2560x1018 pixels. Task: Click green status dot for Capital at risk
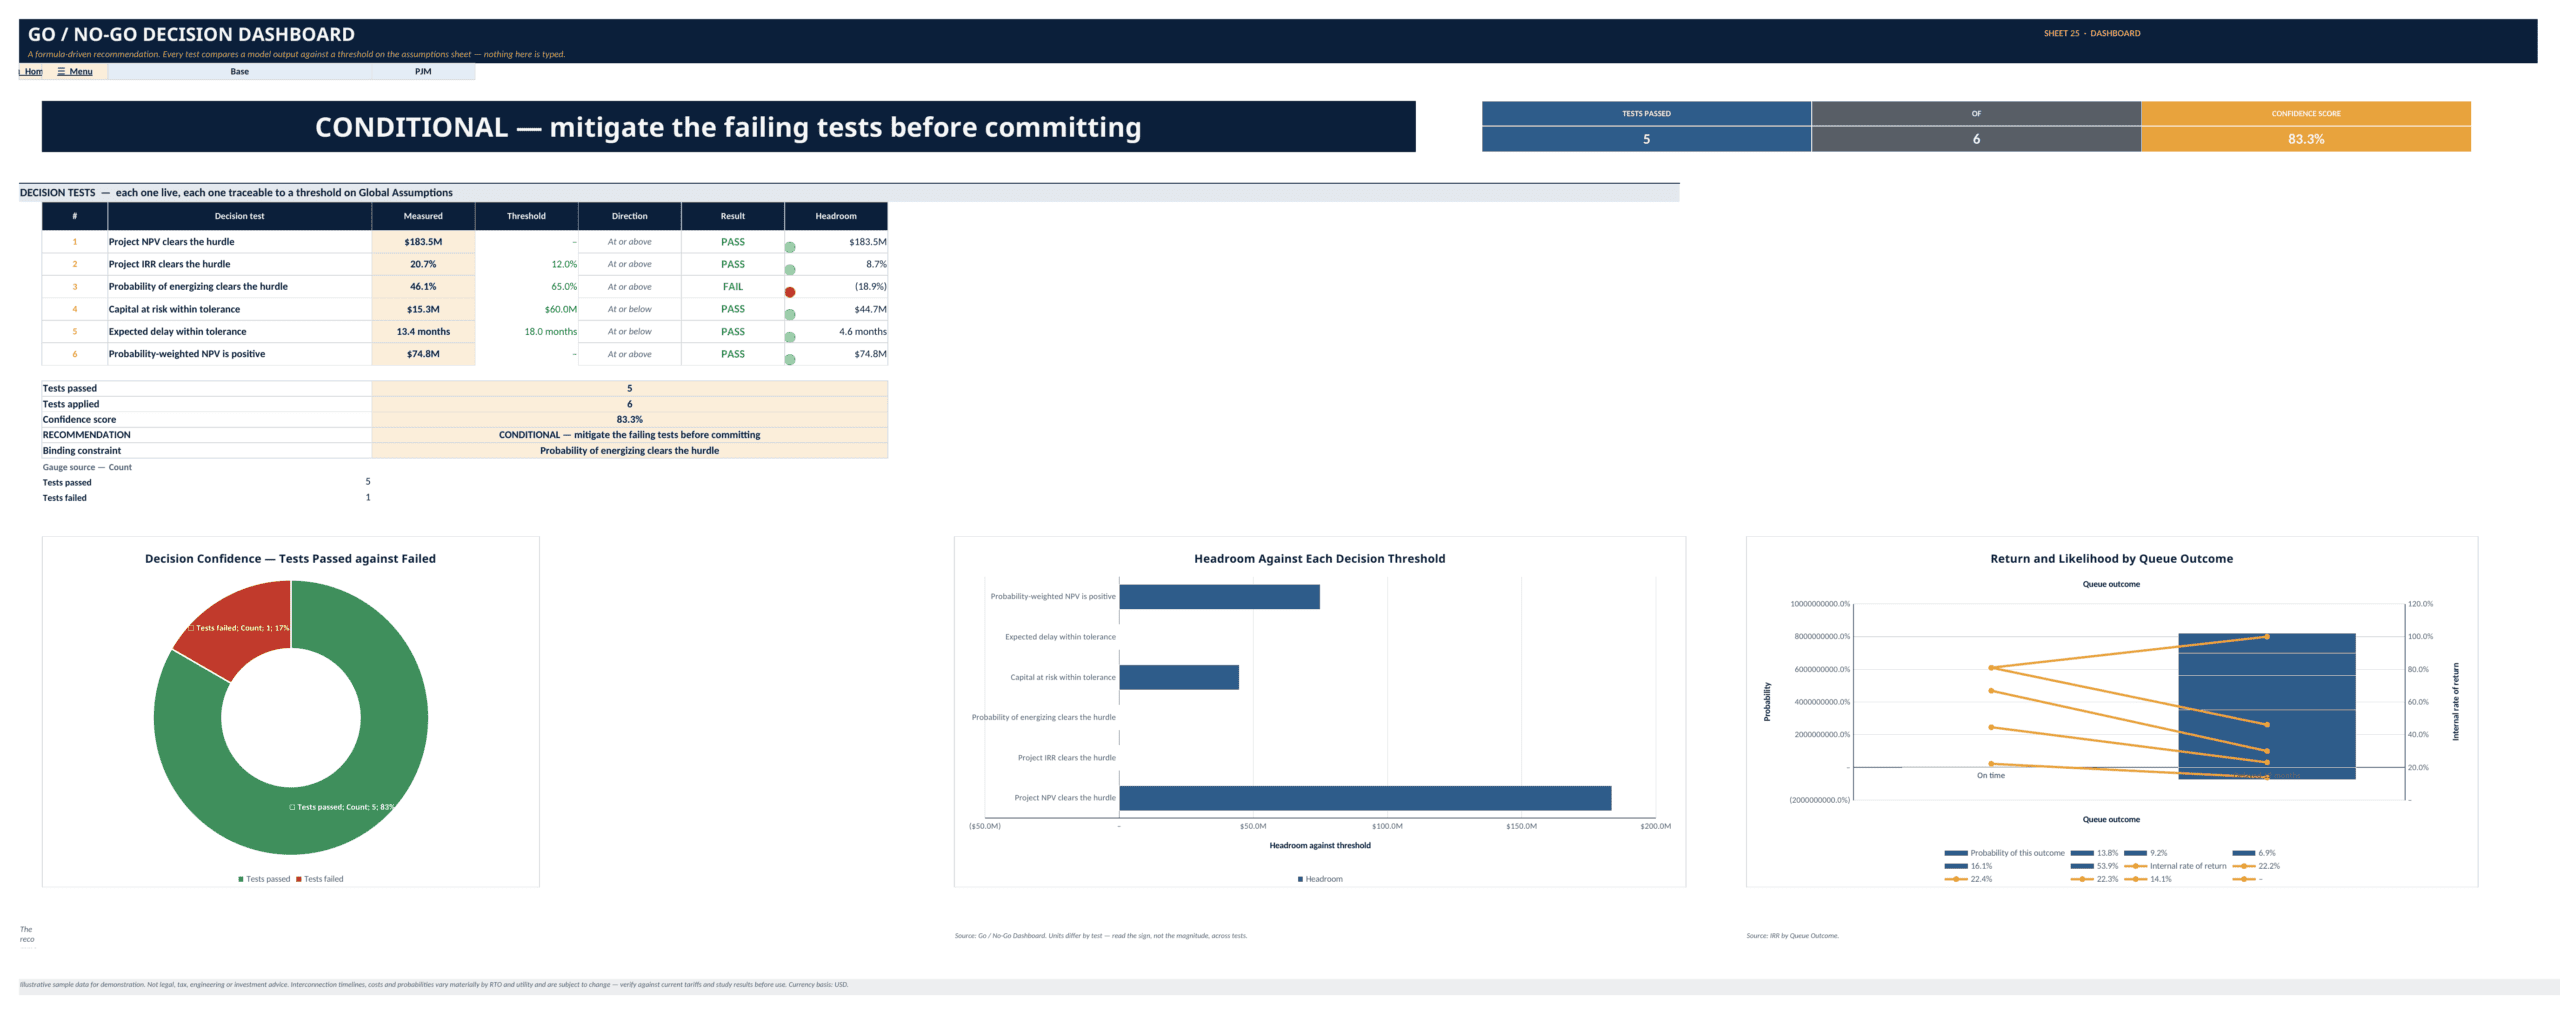790,315
